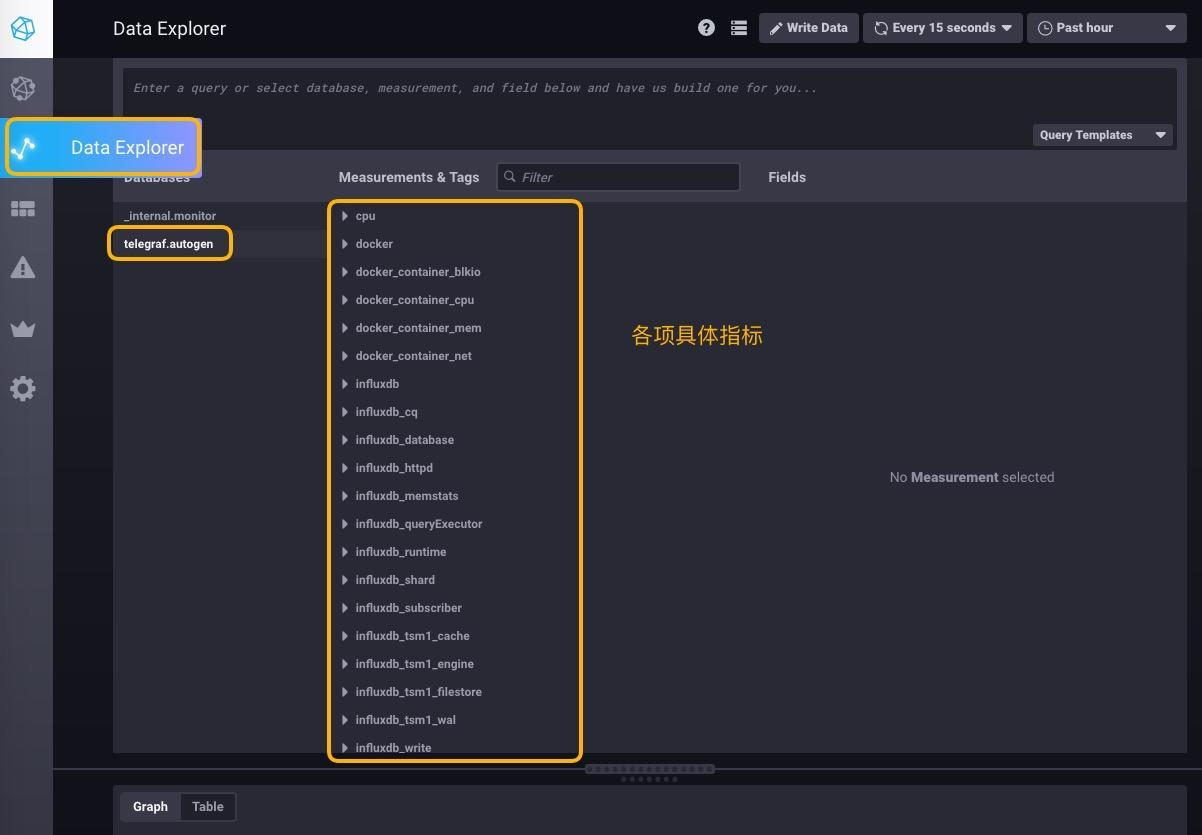Image resolution: width=1202 pixels, height=835 pixels.
Task: Open the Alerting triangle icon
Action: click(23, 267)
